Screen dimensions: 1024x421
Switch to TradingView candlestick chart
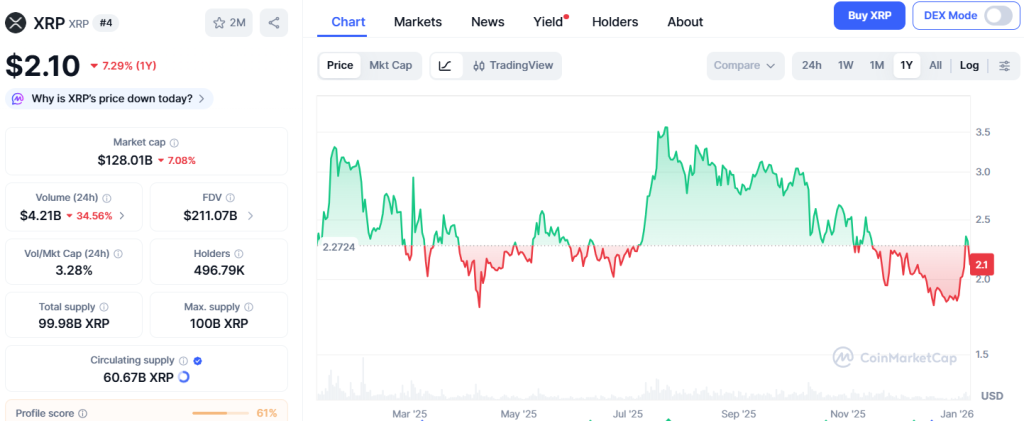(x=512, y=66)
